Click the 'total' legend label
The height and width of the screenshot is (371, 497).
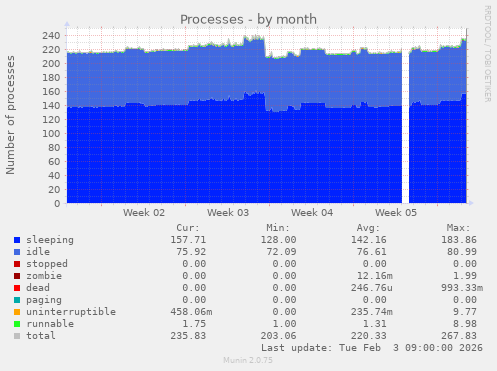click(x=41, y=336)
